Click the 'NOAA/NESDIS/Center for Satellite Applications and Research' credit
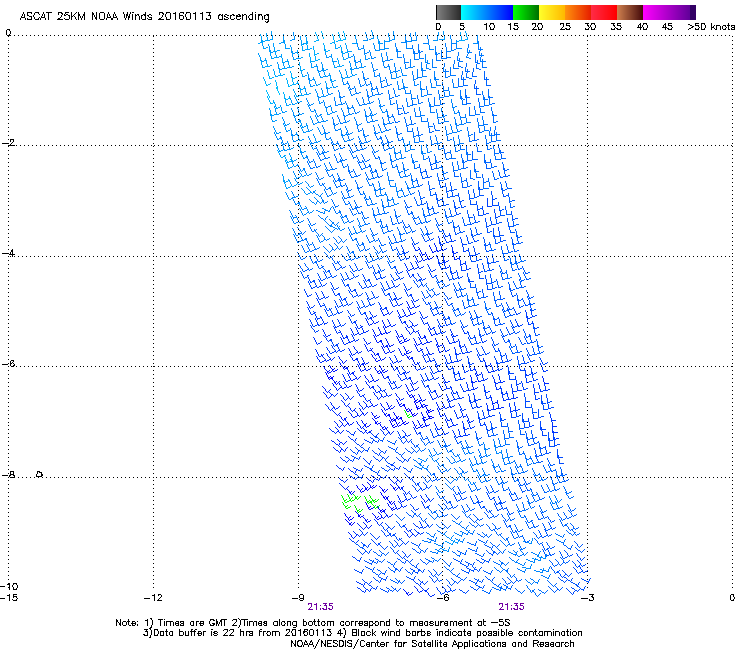This screenshot has width=740, height=650. pyautogui.click(x=432, y=644)
